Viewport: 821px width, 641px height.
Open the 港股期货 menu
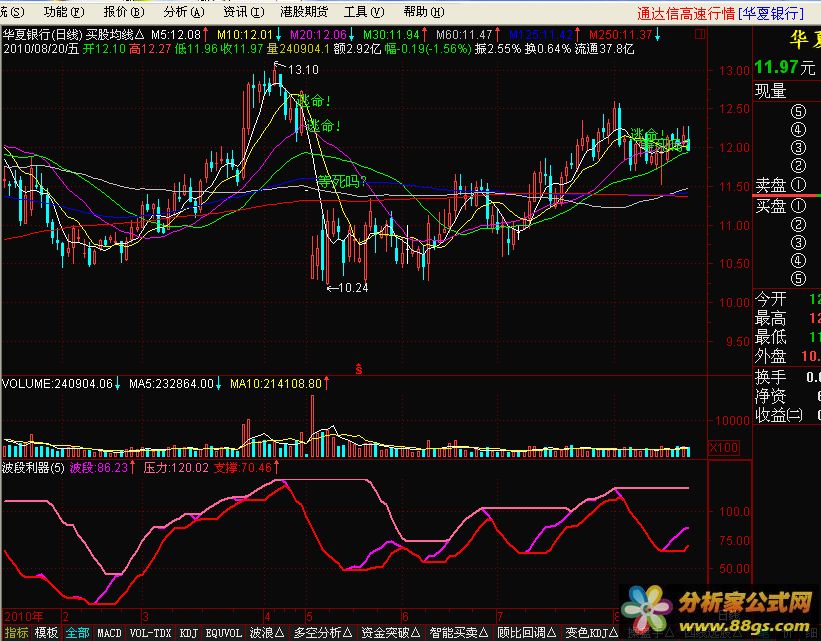pos(304,12)
